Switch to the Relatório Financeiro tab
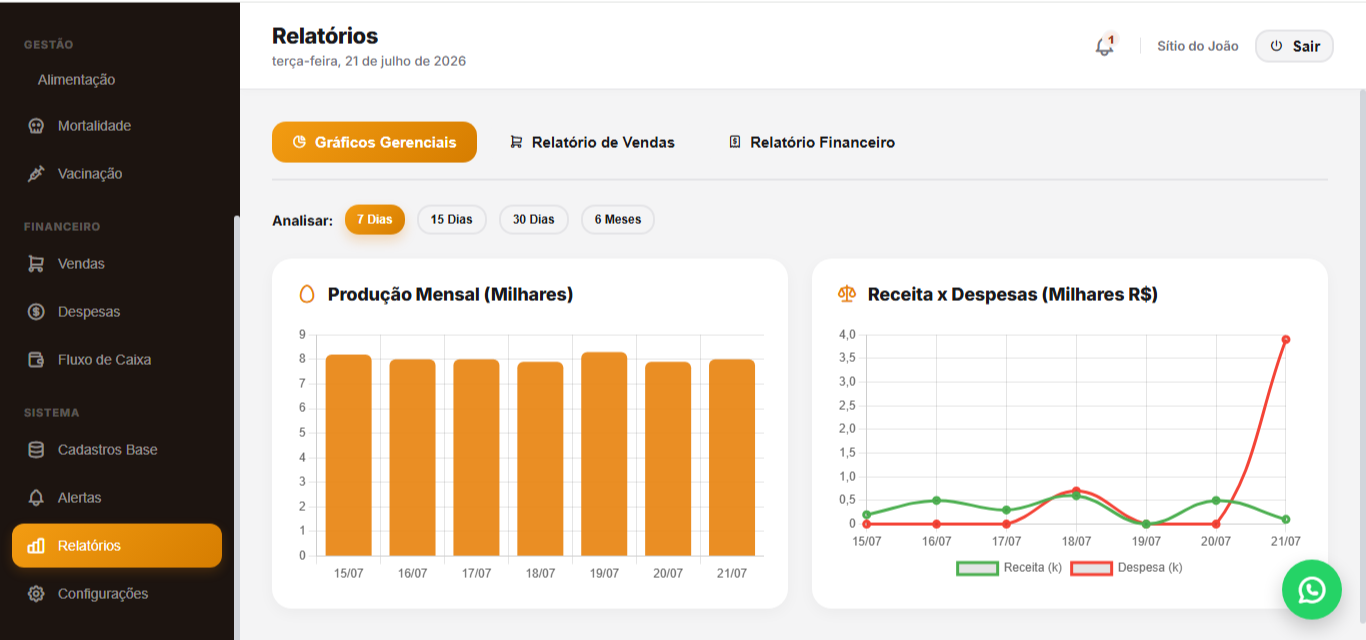Image resolution: width=1366 pixels, height=640 pixels. point(812,142)
